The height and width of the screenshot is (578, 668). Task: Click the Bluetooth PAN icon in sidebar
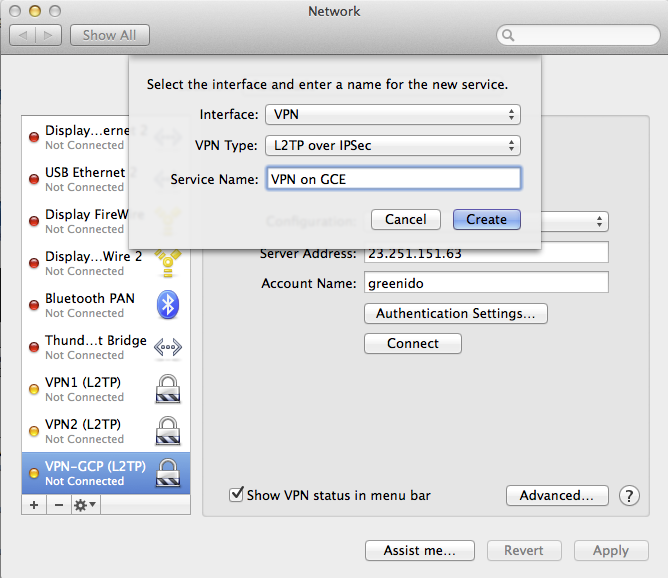pyautogui.click(x=167, y=305)
